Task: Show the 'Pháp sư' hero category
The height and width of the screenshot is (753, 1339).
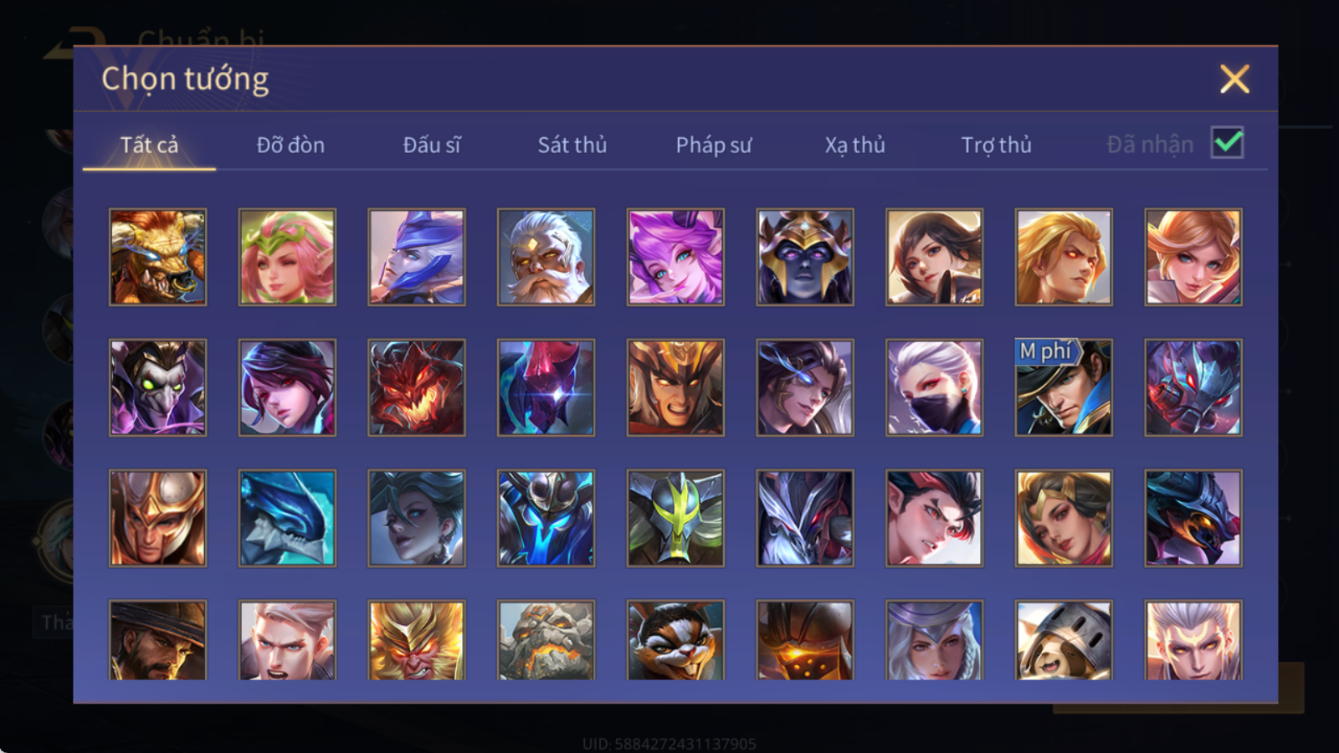Action: click(x=713, y=145)
